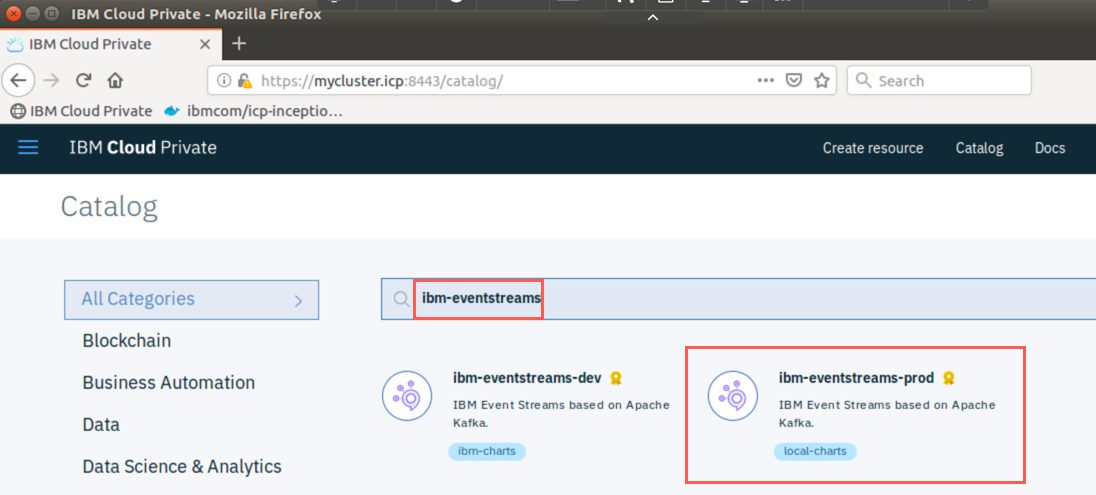Click the catalog search field with ibm-eventstreams
This screenshot has height=495, width=1096.
[738, 299]
